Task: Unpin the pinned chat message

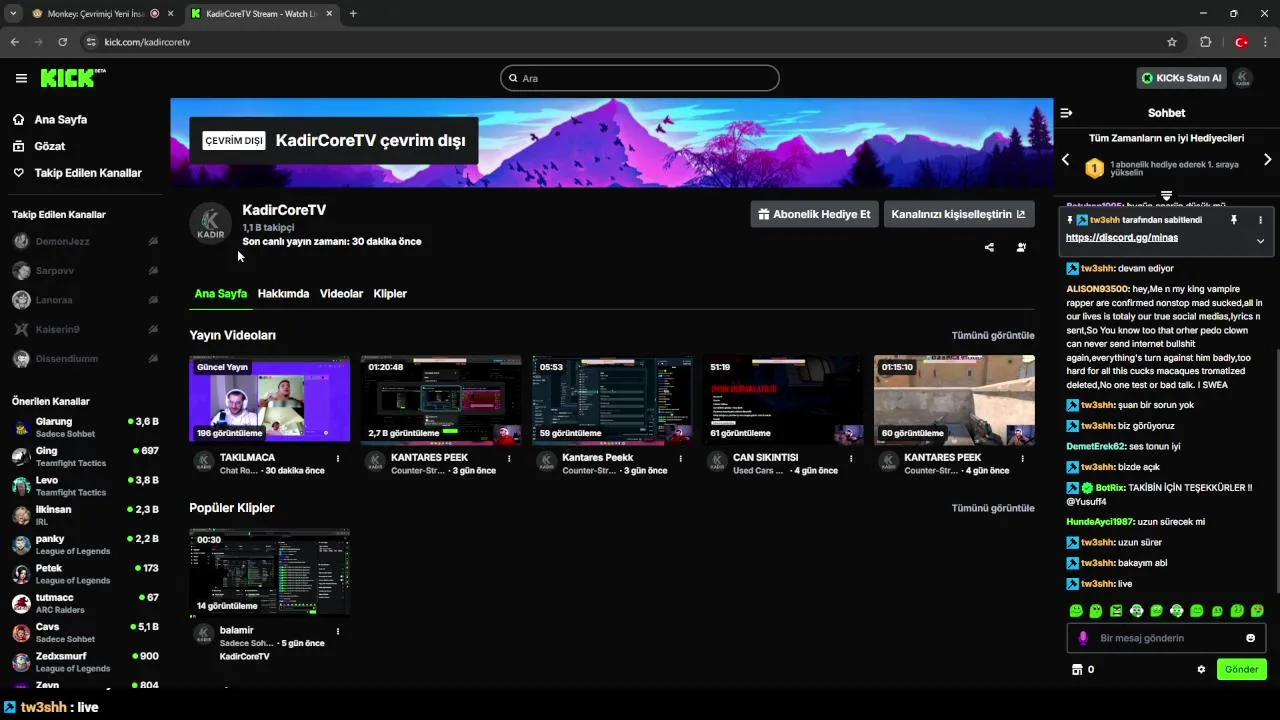Action: click(x=1234, y=220)
